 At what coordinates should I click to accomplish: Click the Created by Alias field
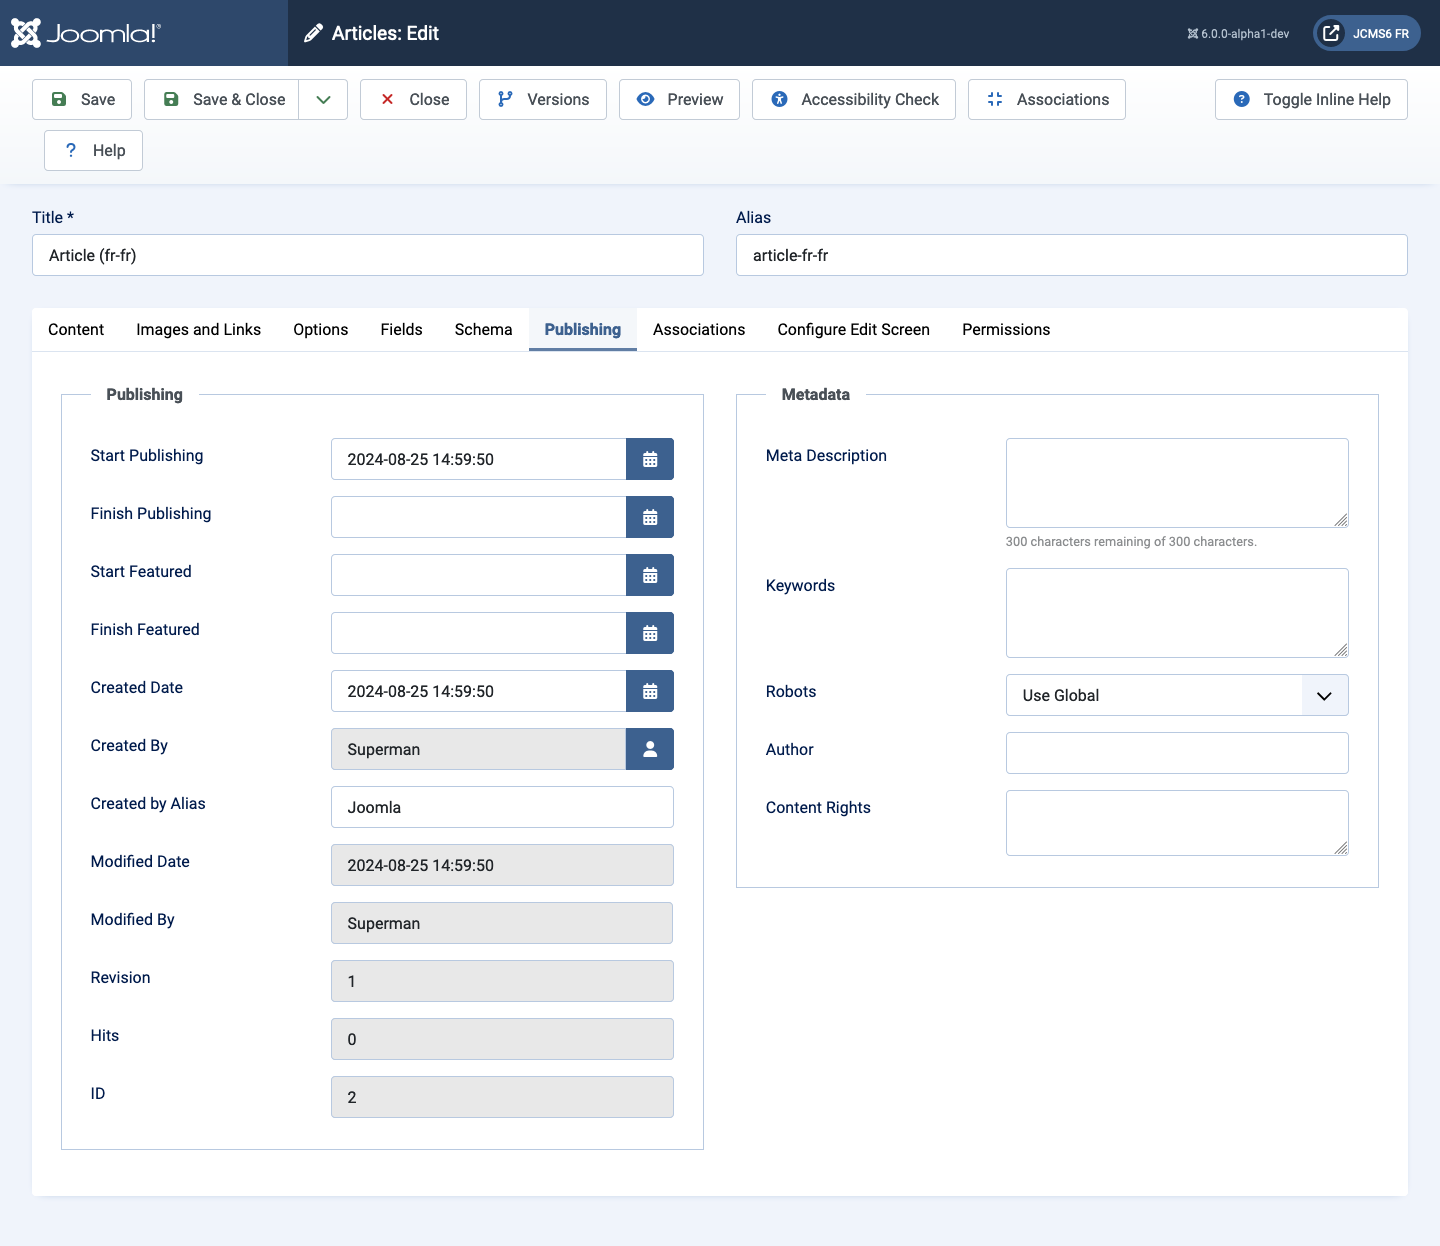pyautogui.click(x=502, y=807)
